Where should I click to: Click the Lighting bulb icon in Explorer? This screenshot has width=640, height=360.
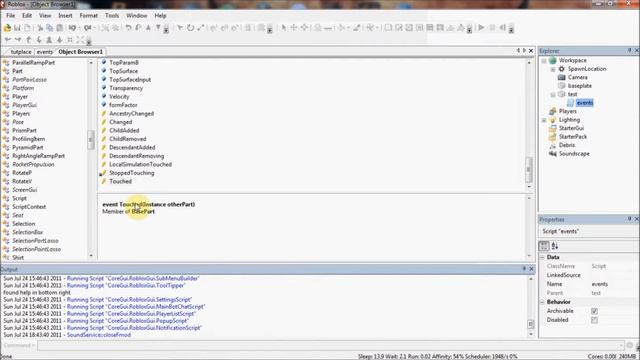(553, 120)
